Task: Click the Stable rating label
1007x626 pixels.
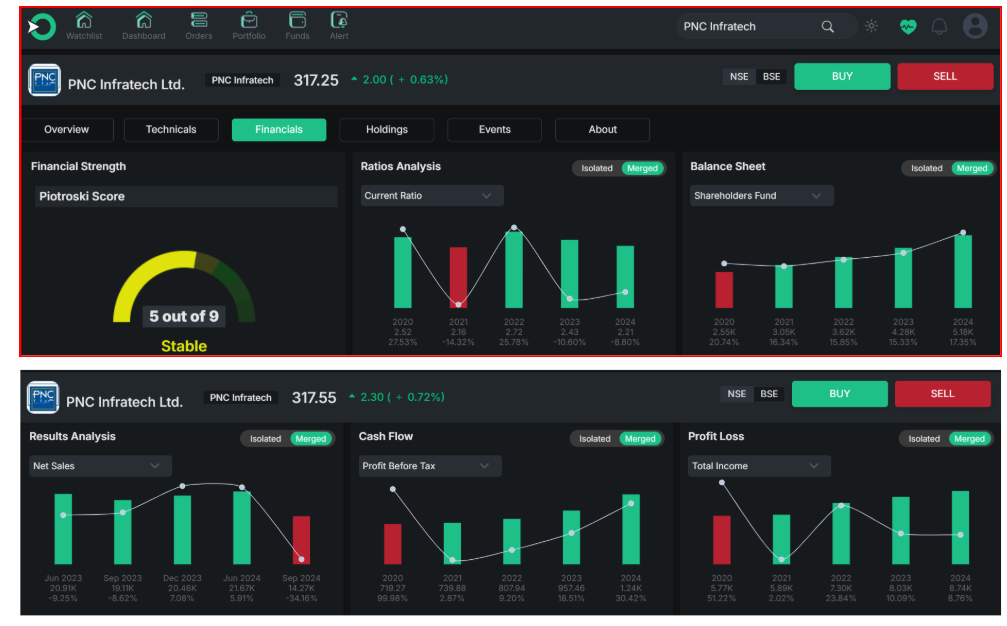Action: point(184,346)
